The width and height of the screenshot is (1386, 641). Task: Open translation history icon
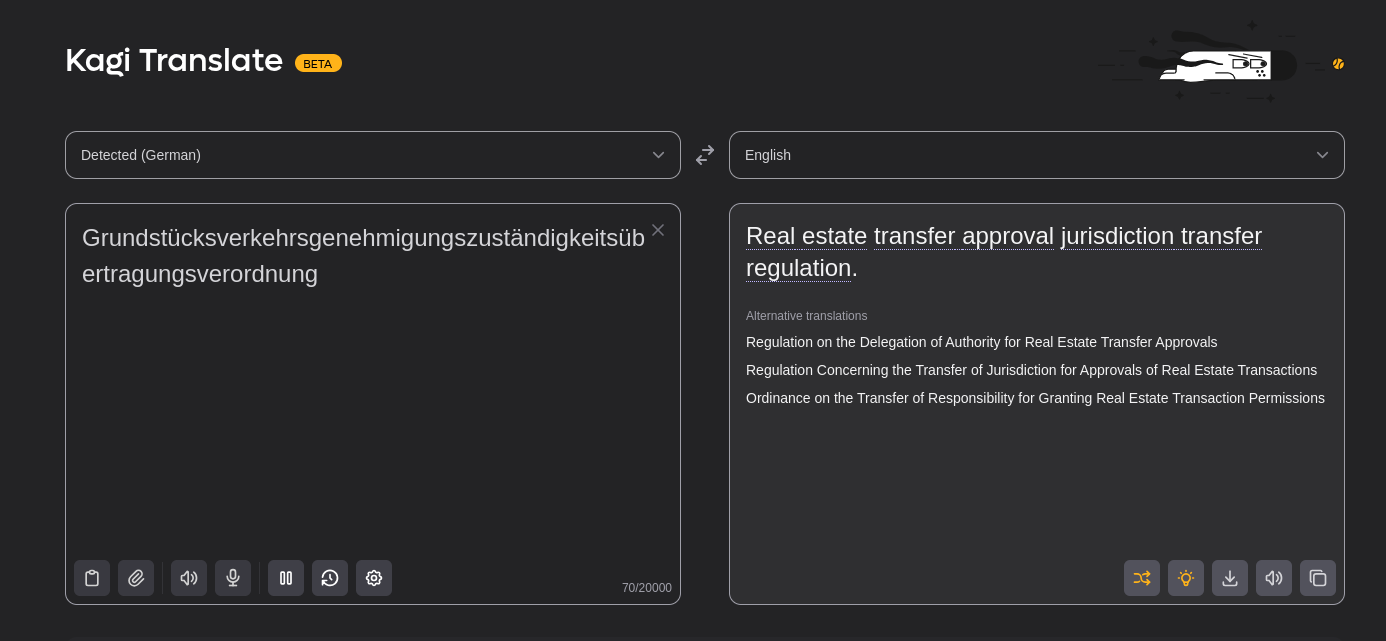pyautogui.click(x=330, y=578)
